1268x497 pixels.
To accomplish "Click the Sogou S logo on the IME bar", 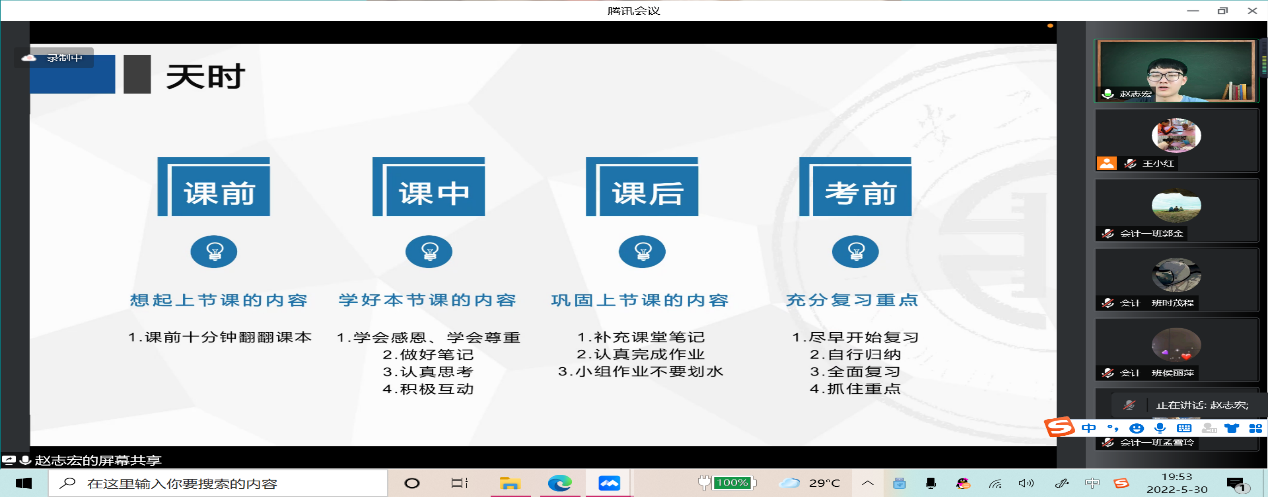I will (x=1060, y=428).
